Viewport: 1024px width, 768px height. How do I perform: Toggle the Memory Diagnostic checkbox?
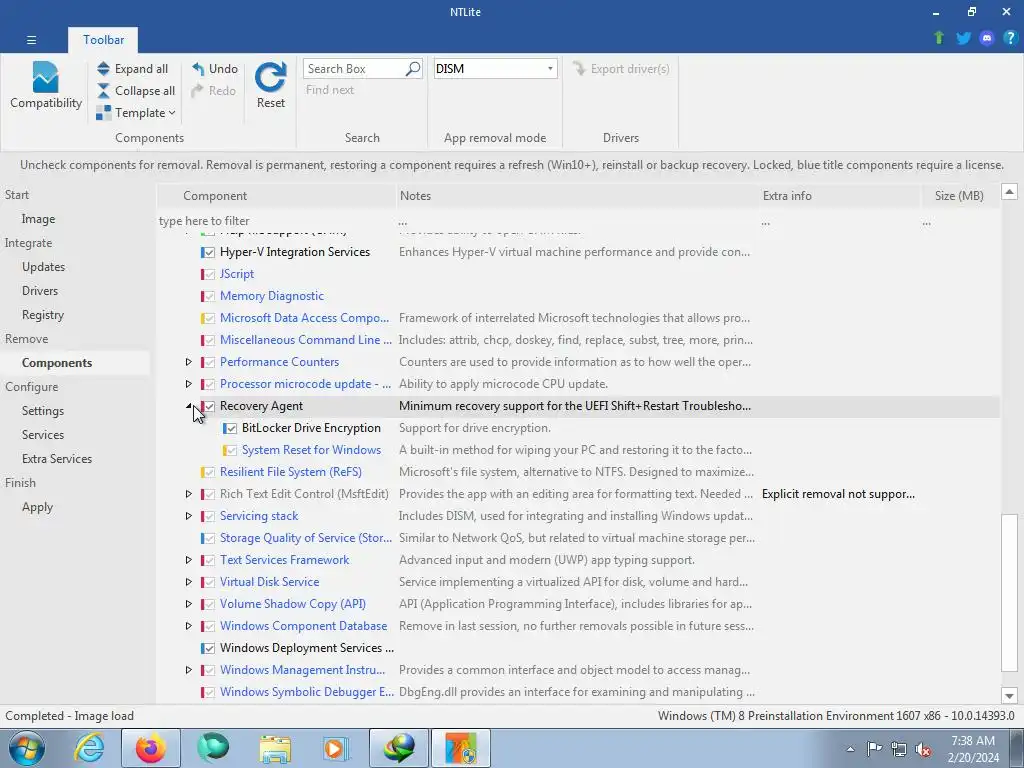tap(209, 296)
